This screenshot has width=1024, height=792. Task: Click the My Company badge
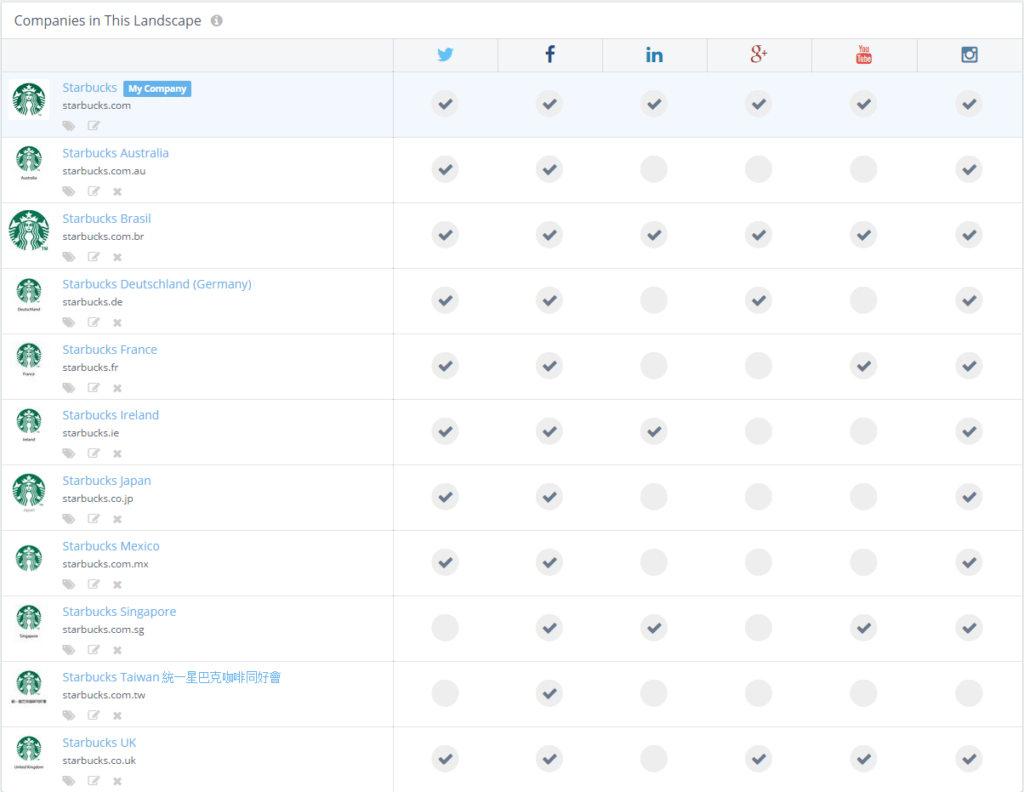pos(157,89)
